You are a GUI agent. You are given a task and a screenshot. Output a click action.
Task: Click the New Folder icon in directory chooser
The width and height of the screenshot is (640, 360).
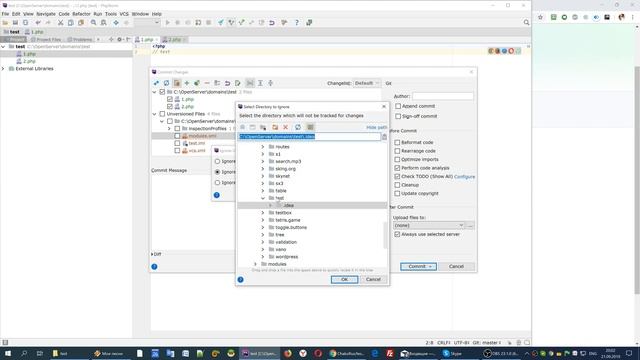pyautogui.click(x=275, y=127)
